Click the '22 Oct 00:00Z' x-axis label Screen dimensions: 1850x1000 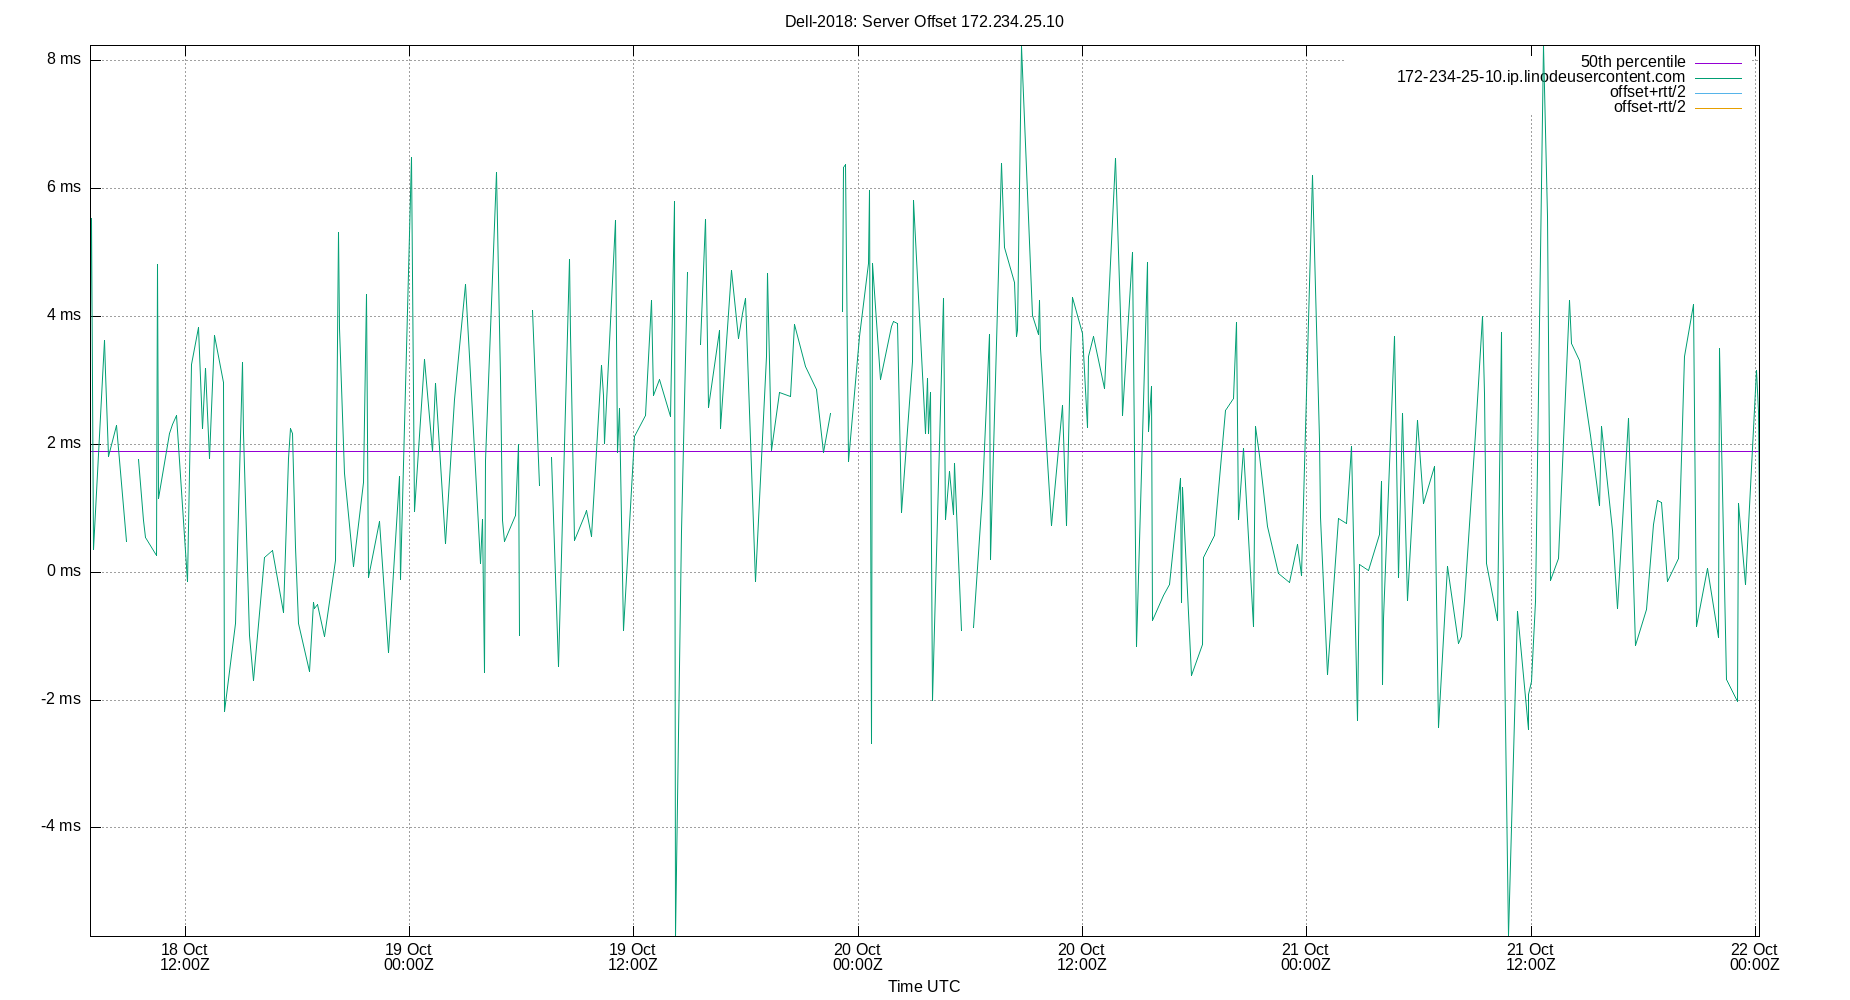(x=1754, y=957)
